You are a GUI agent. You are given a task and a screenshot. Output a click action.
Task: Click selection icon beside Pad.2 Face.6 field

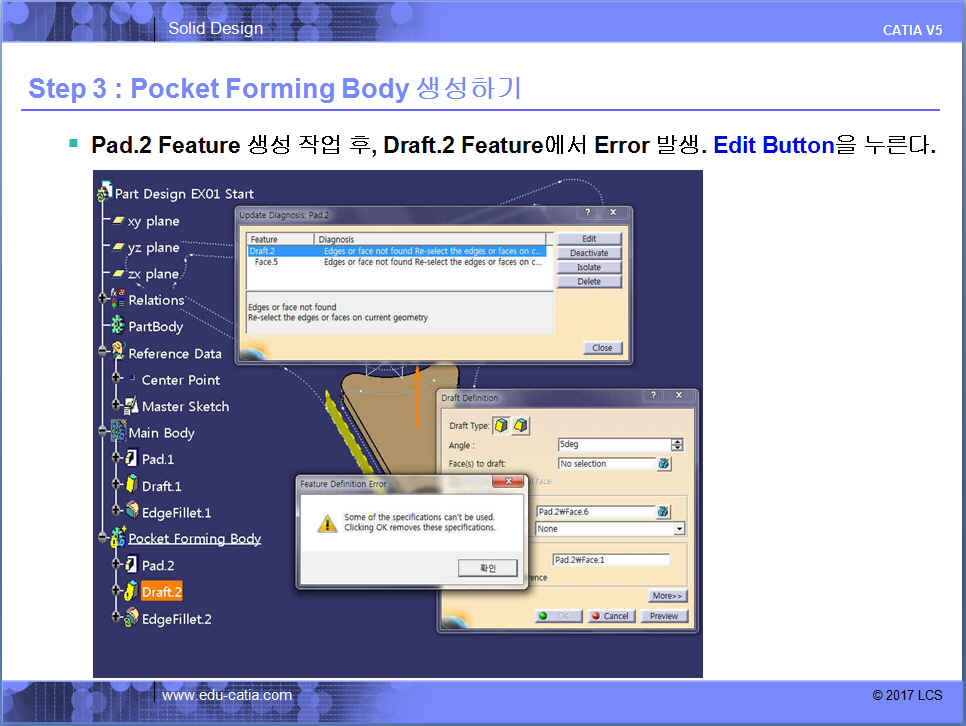(663, 512)
